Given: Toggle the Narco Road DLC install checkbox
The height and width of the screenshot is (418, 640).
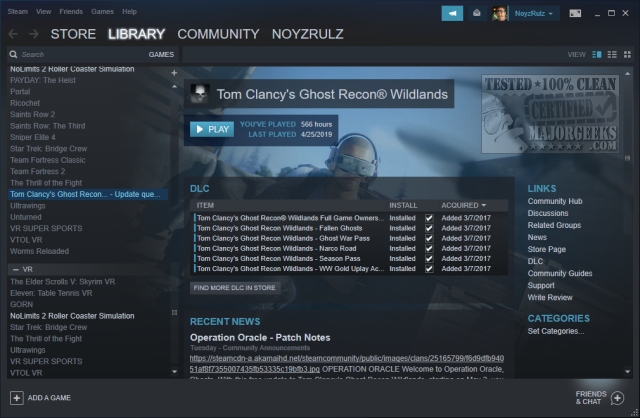Looking at the screenshot, I should pos(429,250).
